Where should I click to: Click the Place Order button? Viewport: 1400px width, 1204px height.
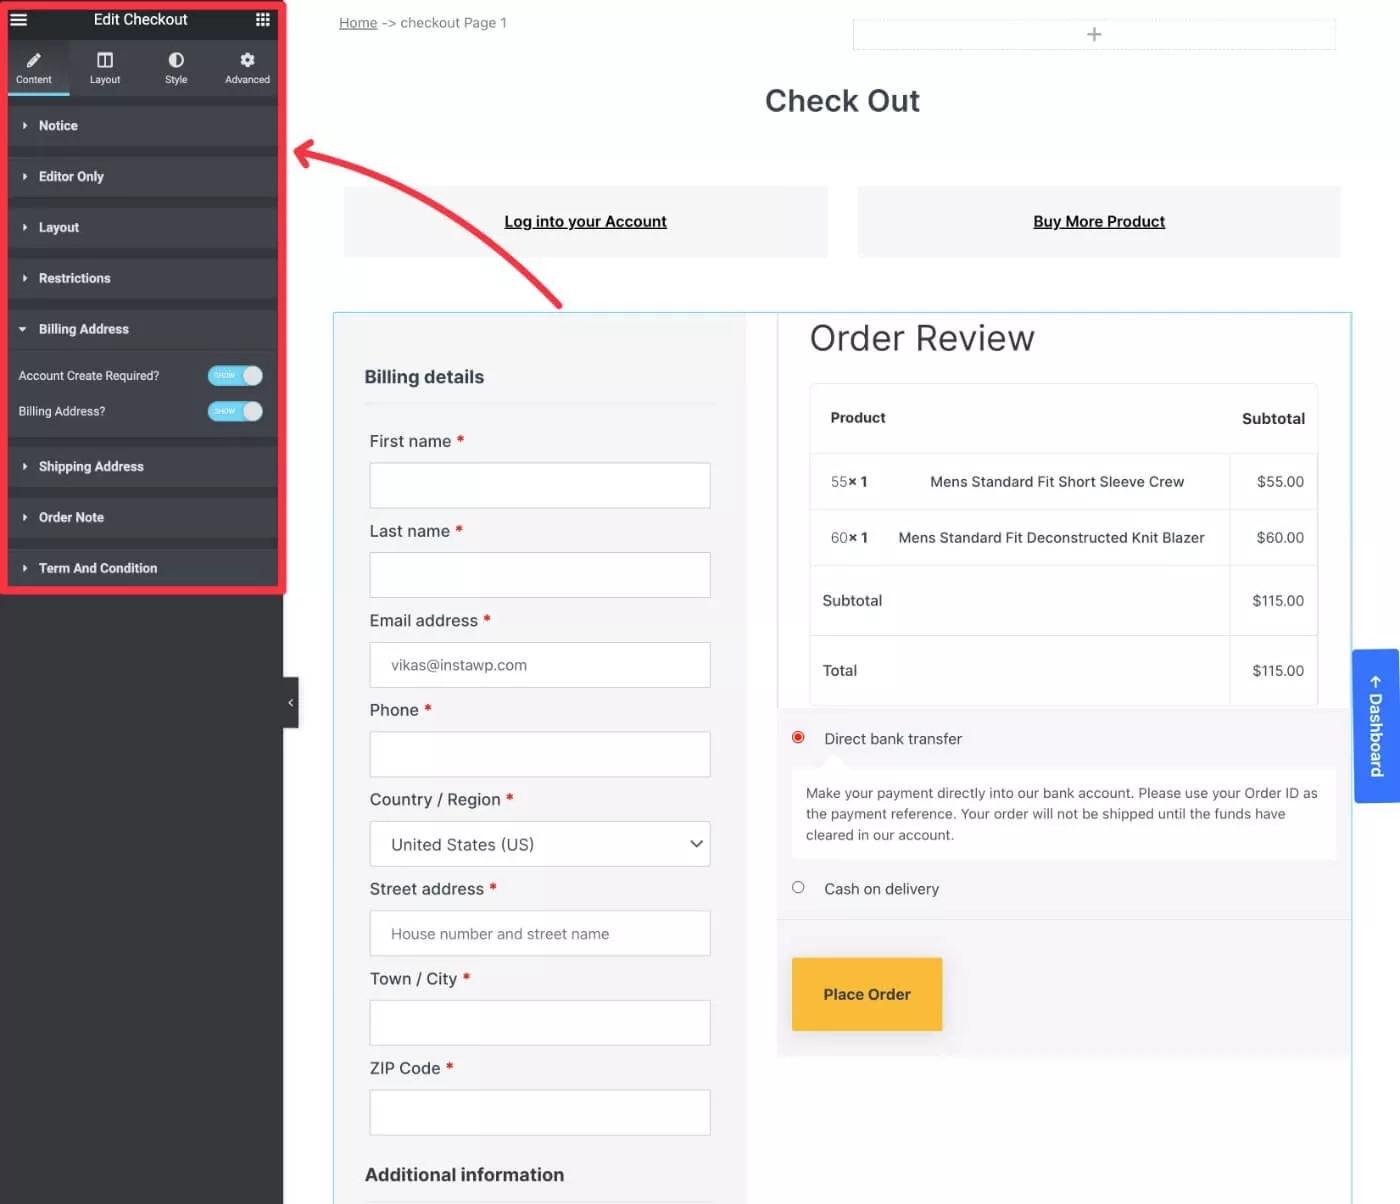click(x=867, y=994)
